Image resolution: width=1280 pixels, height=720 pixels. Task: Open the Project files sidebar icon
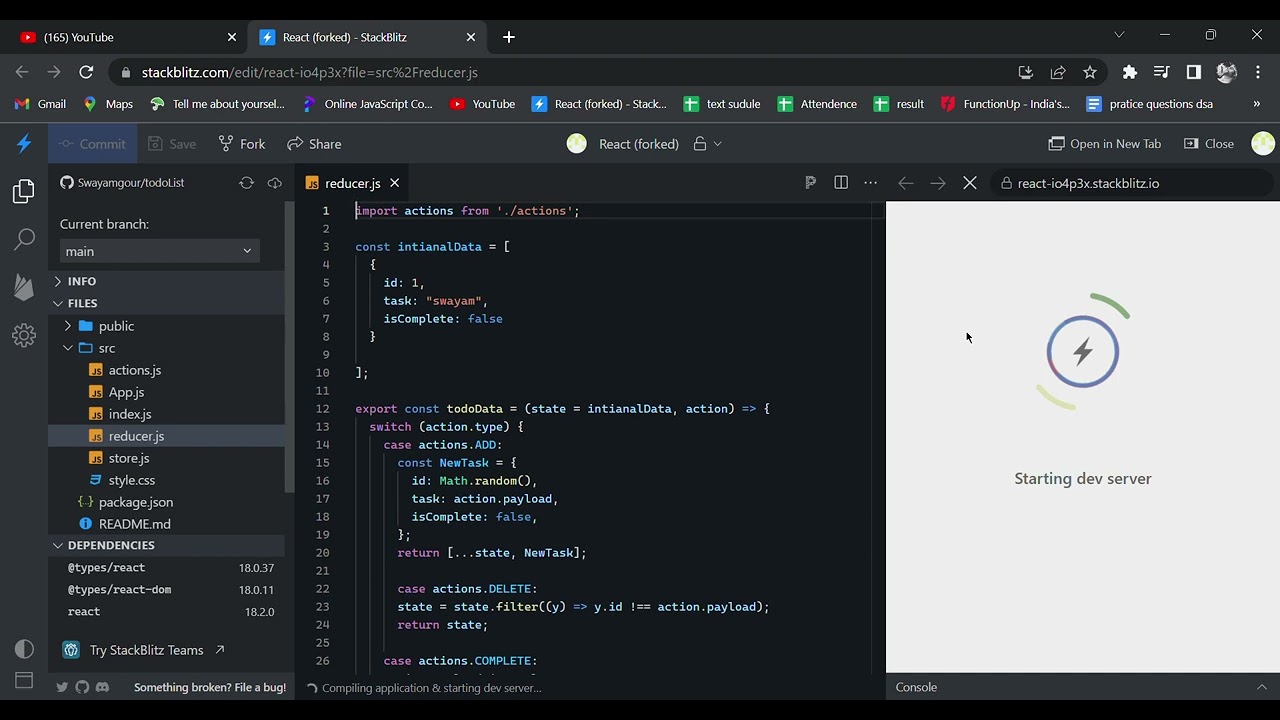tap(24, 191)
